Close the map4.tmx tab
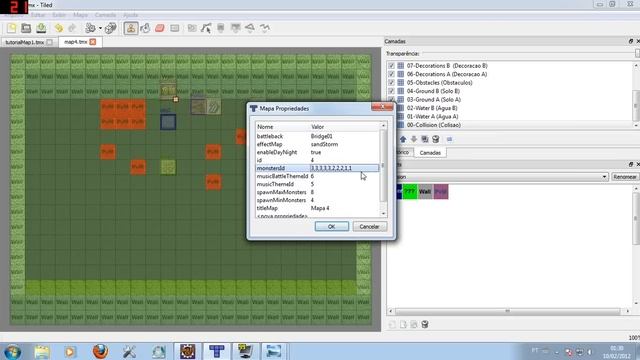Image resolution: width=640 pixels, height=360 pixels. 93,42
